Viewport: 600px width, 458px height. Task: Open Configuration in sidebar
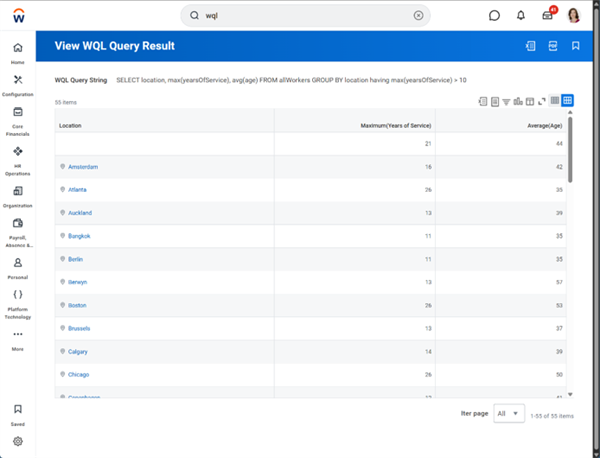coord(18,85)
